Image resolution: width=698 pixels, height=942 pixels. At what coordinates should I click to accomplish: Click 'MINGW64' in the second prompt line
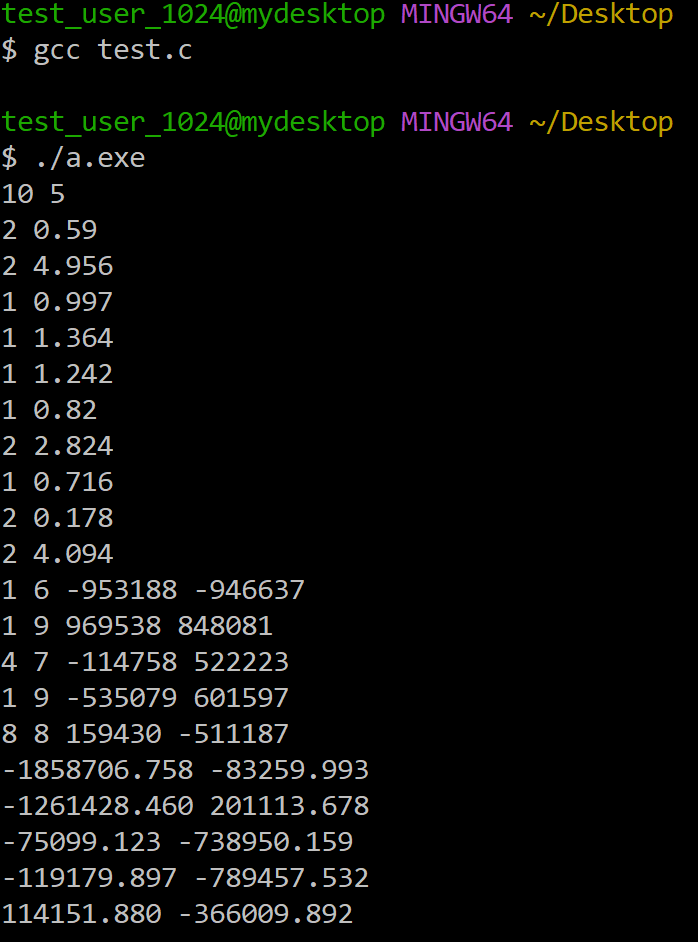coord(457,123)
